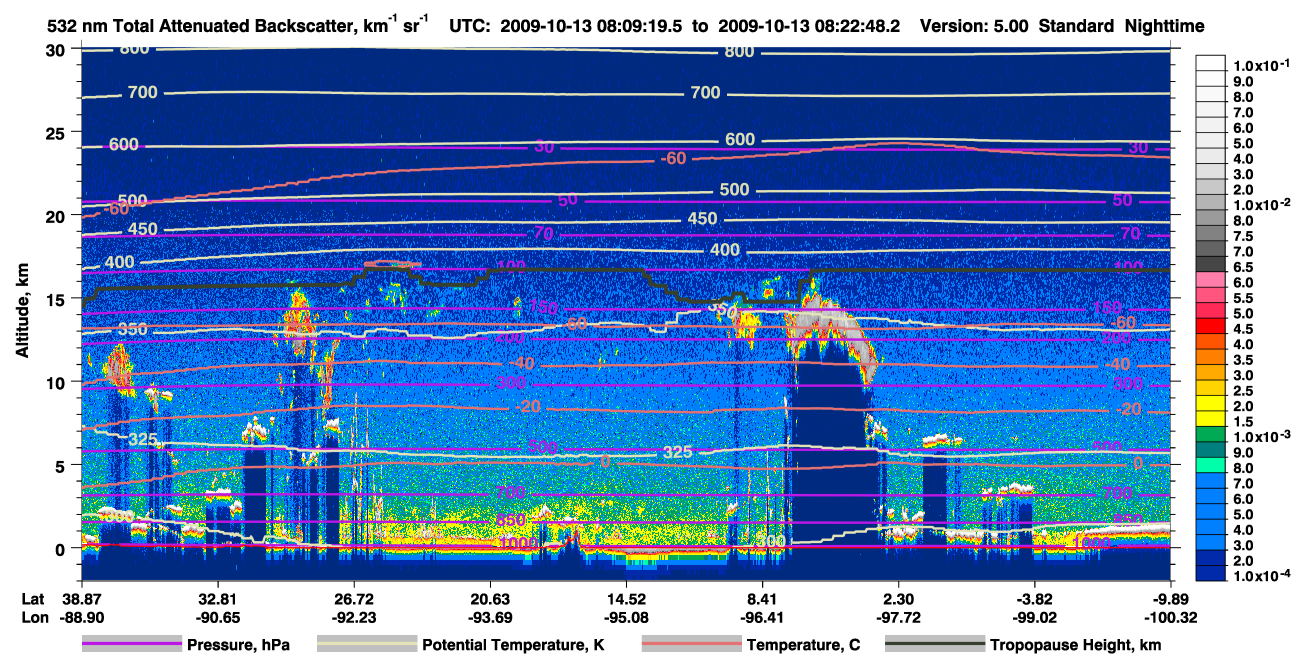Click the magenta Pressure, hPa legend line sample
1300x667 pixels.
(132, 645)
